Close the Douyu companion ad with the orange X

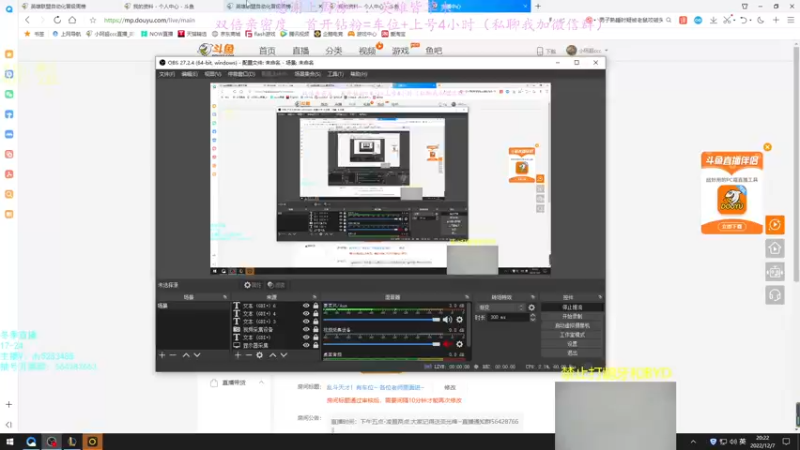tap(767, 147)
